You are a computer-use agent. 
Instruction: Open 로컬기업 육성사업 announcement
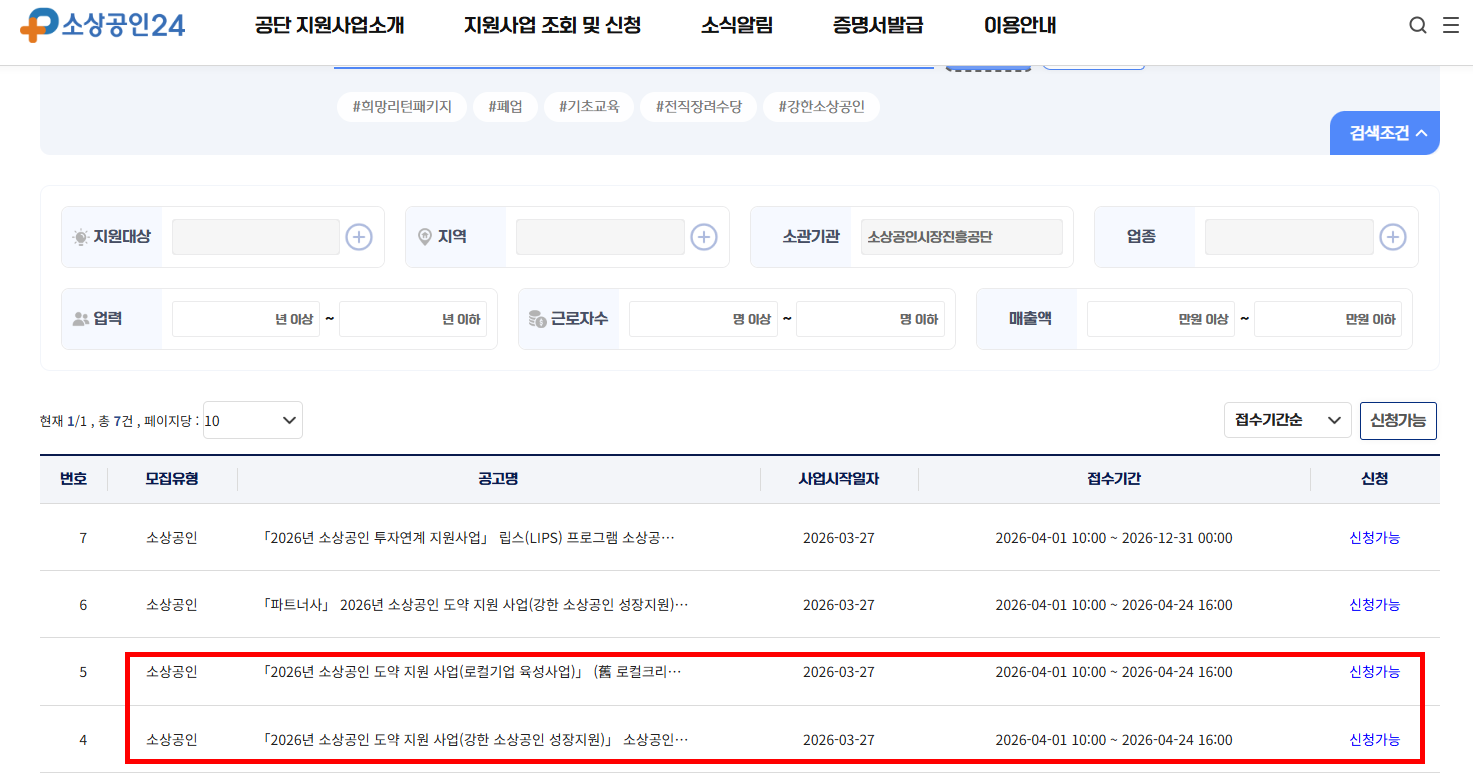pos(472,672)
